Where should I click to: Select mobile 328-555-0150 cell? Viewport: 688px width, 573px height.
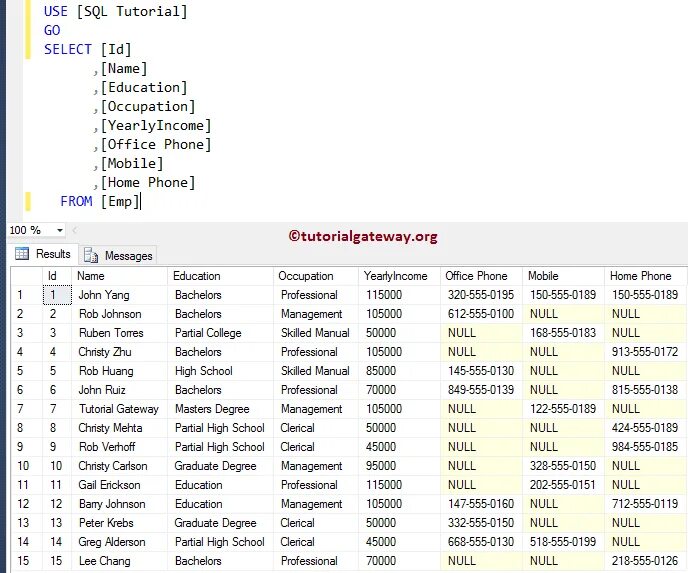click(x=563, y=466)
